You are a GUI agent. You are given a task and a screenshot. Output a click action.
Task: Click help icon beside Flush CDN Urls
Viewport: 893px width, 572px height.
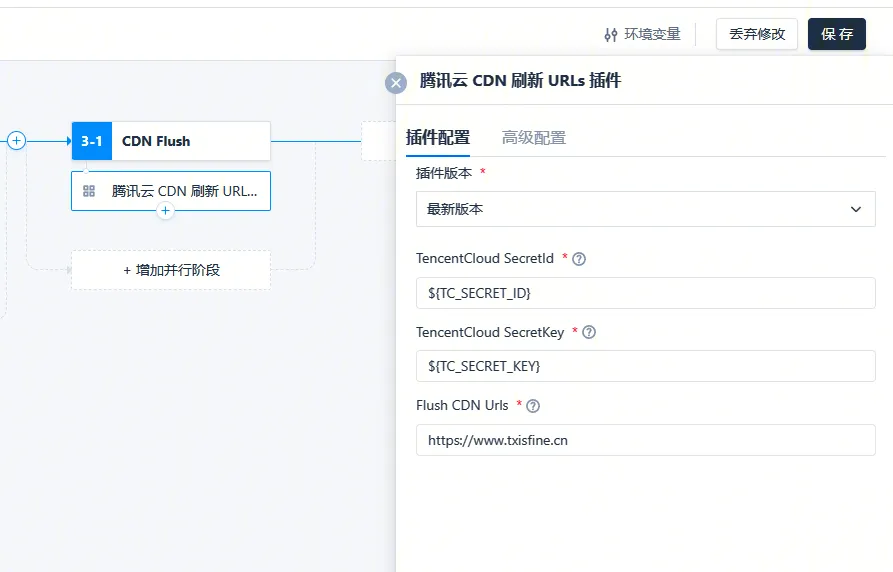(533, 406)
